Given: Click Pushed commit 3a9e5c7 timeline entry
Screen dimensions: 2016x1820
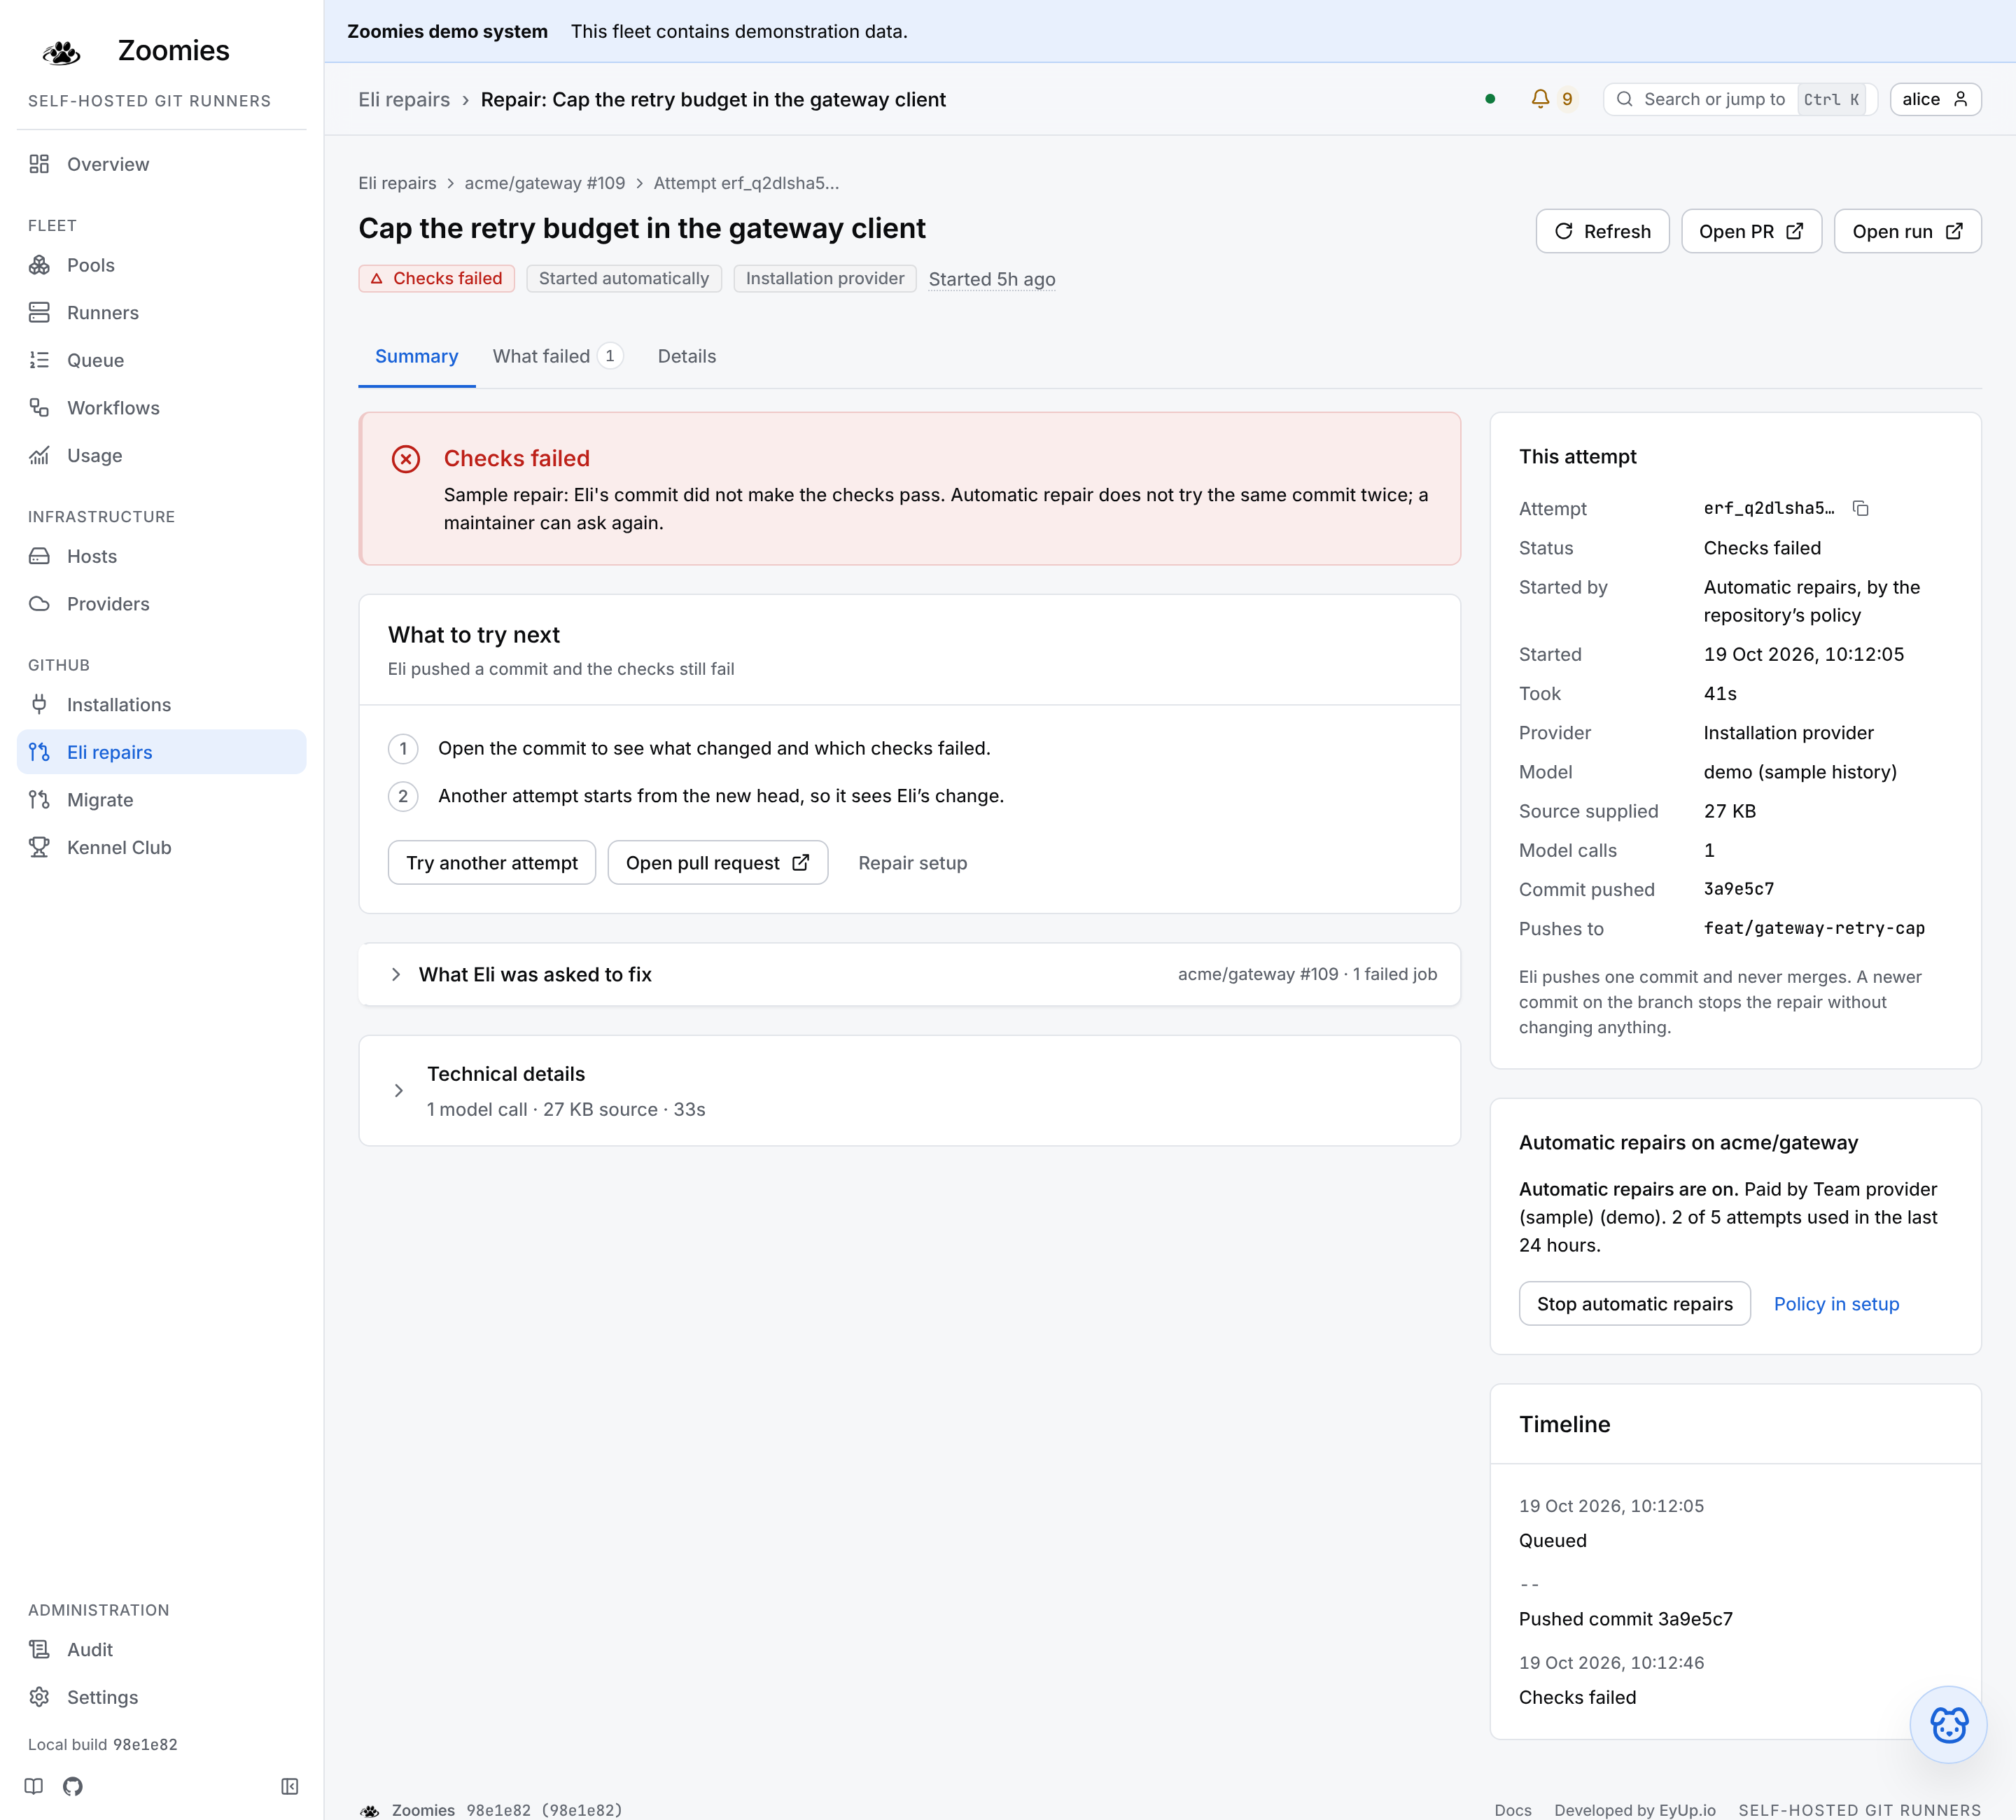Looking at the screenshot, I should pos(1626,1619).
